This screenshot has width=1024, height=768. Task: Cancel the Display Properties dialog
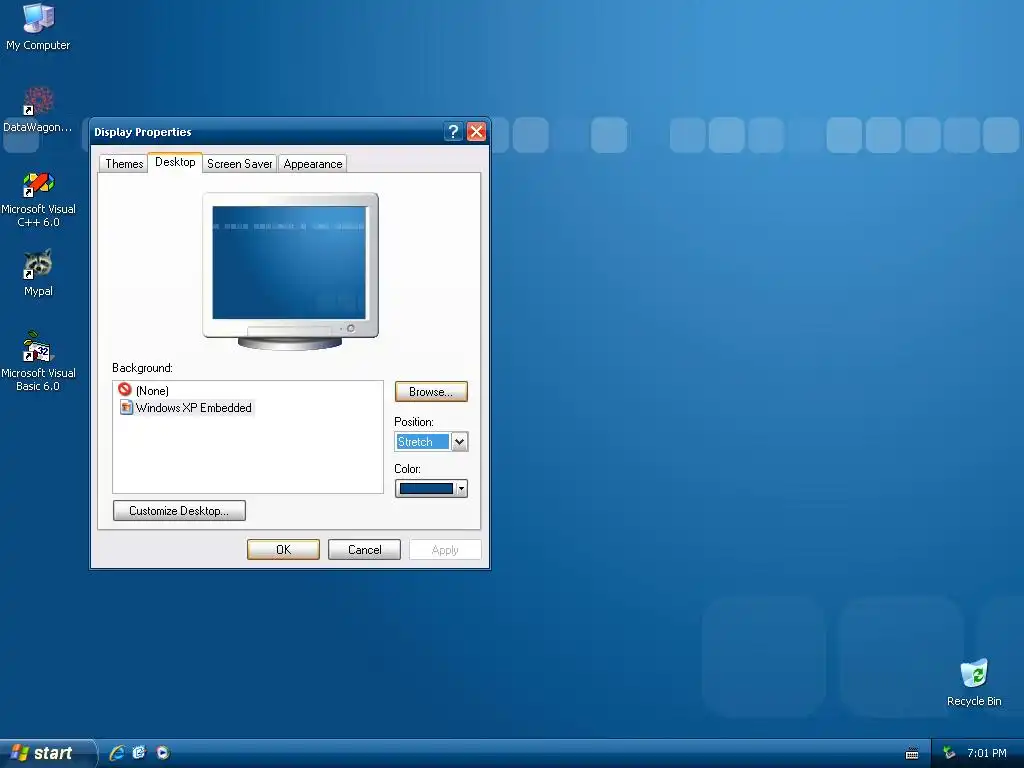364,549
